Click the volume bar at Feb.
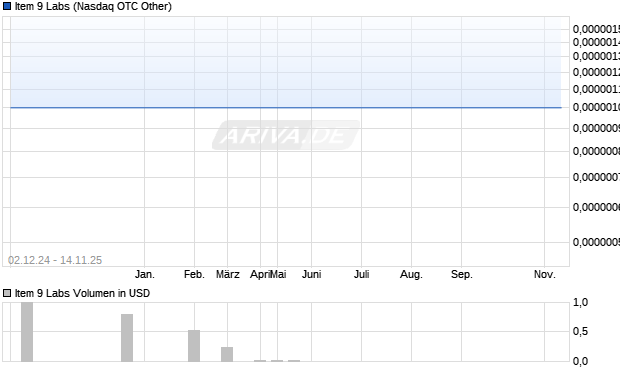 [x=194, y=346]
